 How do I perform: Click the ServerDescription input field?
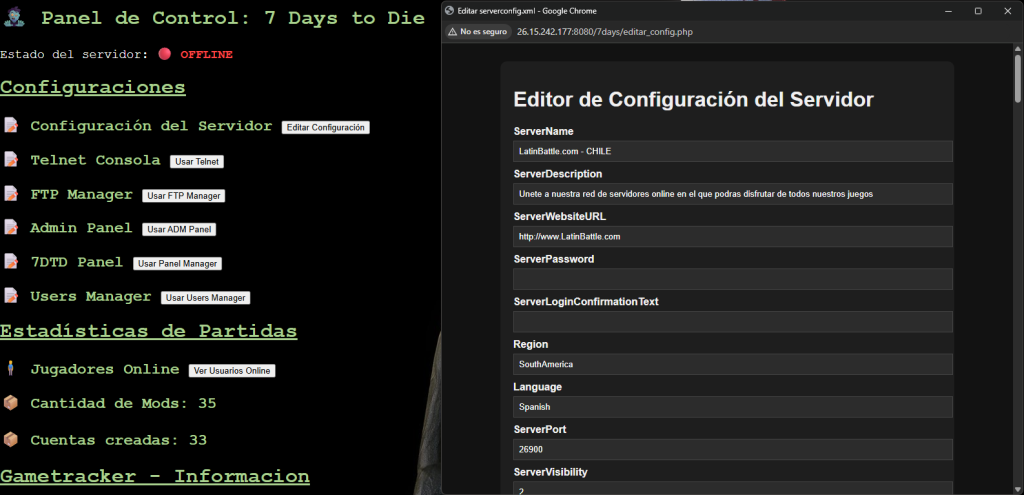pyautogui.click(x=733, y=194)
